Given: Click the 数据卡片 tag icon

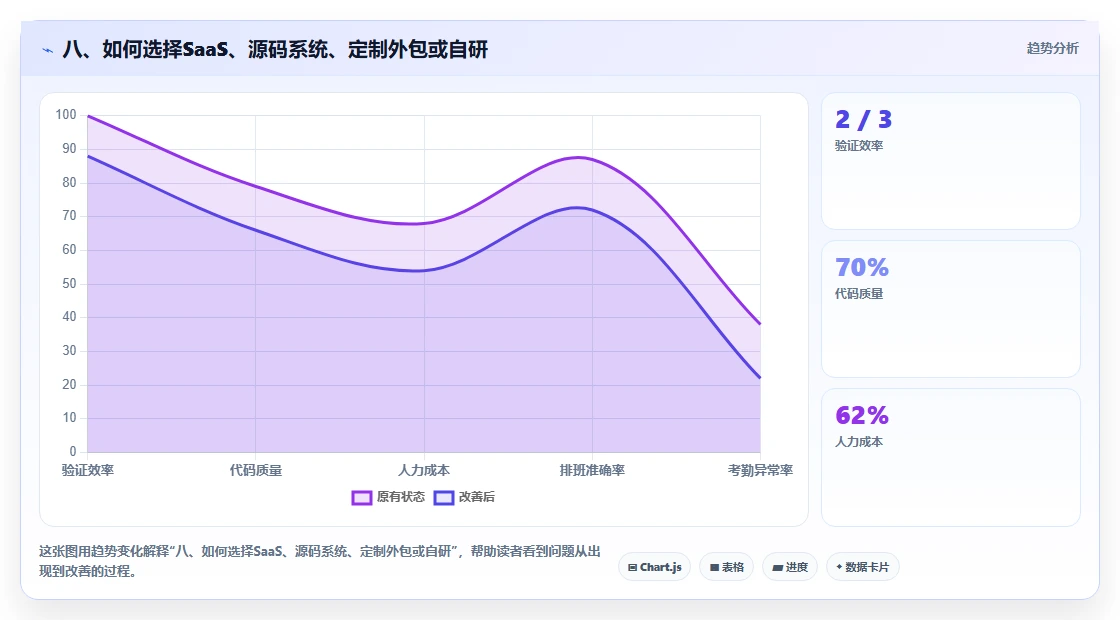Looking at the screenshot, I should point(839,567).
